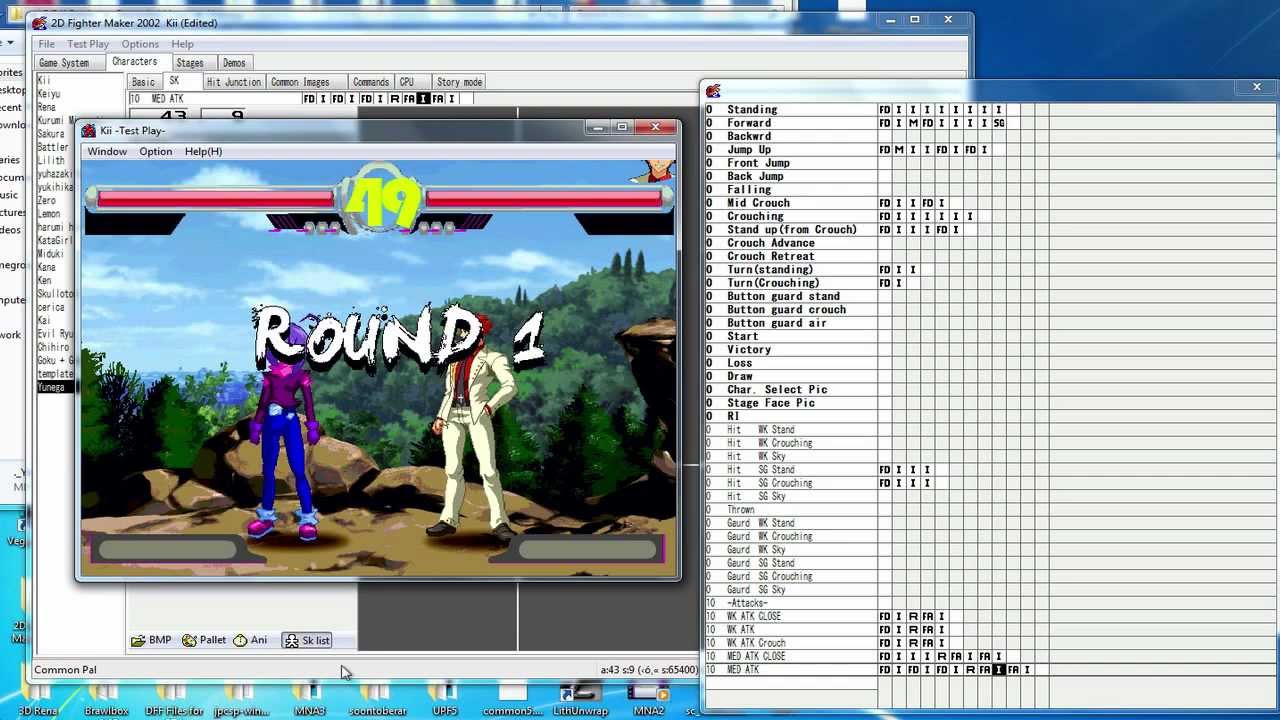The width and height of the screenshot is (1280, 720).
Task: Open the UPF5 desktop folder
Action: (445, 699)
